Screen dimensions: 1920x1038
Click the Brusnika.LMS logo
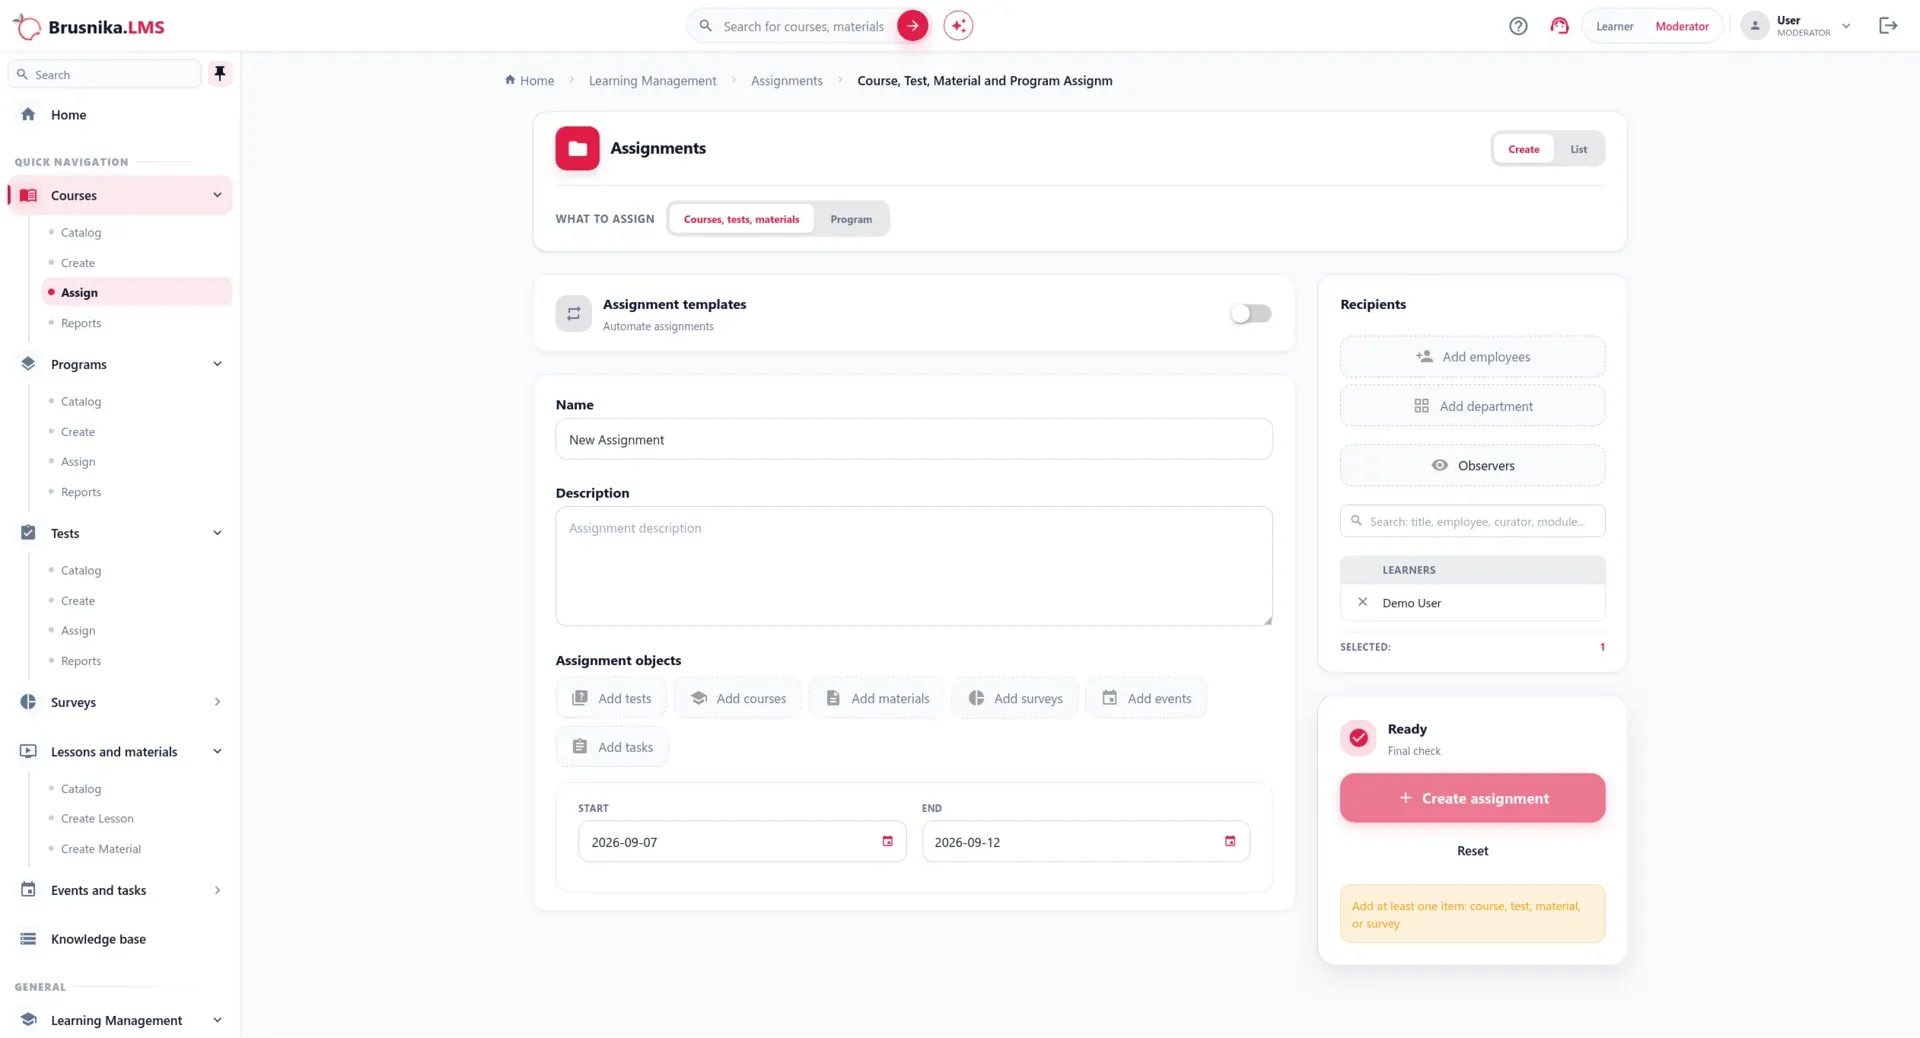click(x=89, y=26)
